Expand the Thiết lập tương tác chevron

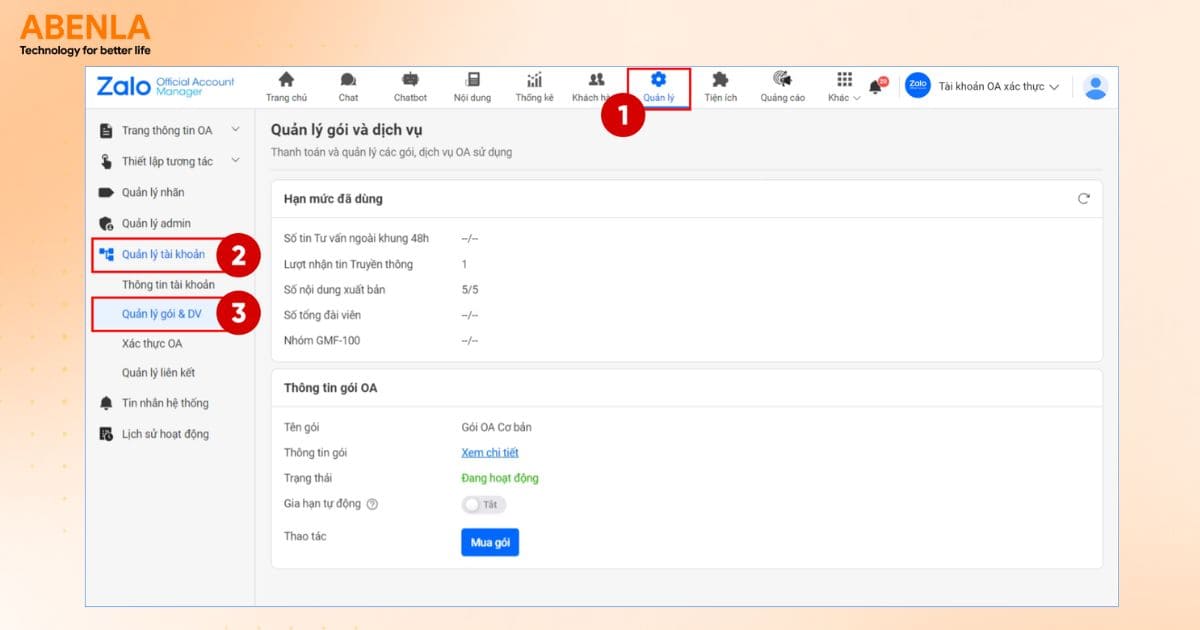(235, 161)
